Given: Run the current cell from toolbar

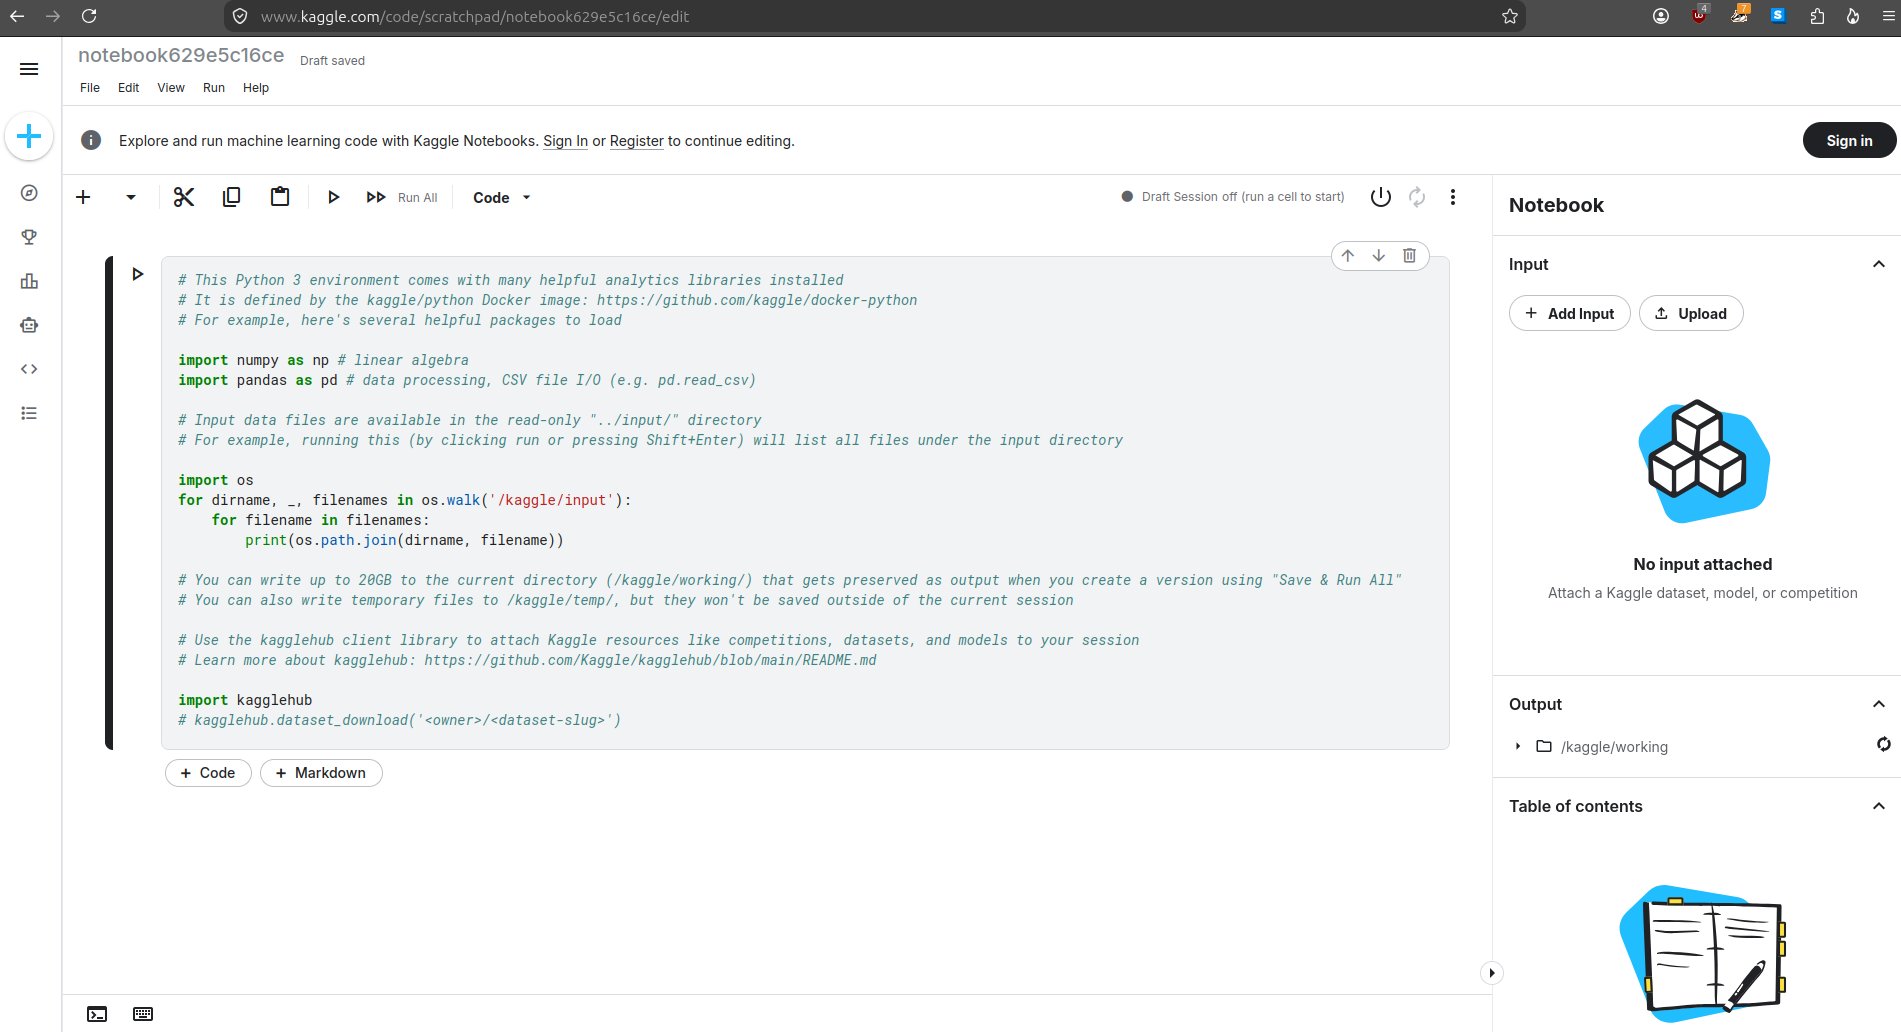Looking at the screenshot, I should point(334,197).
